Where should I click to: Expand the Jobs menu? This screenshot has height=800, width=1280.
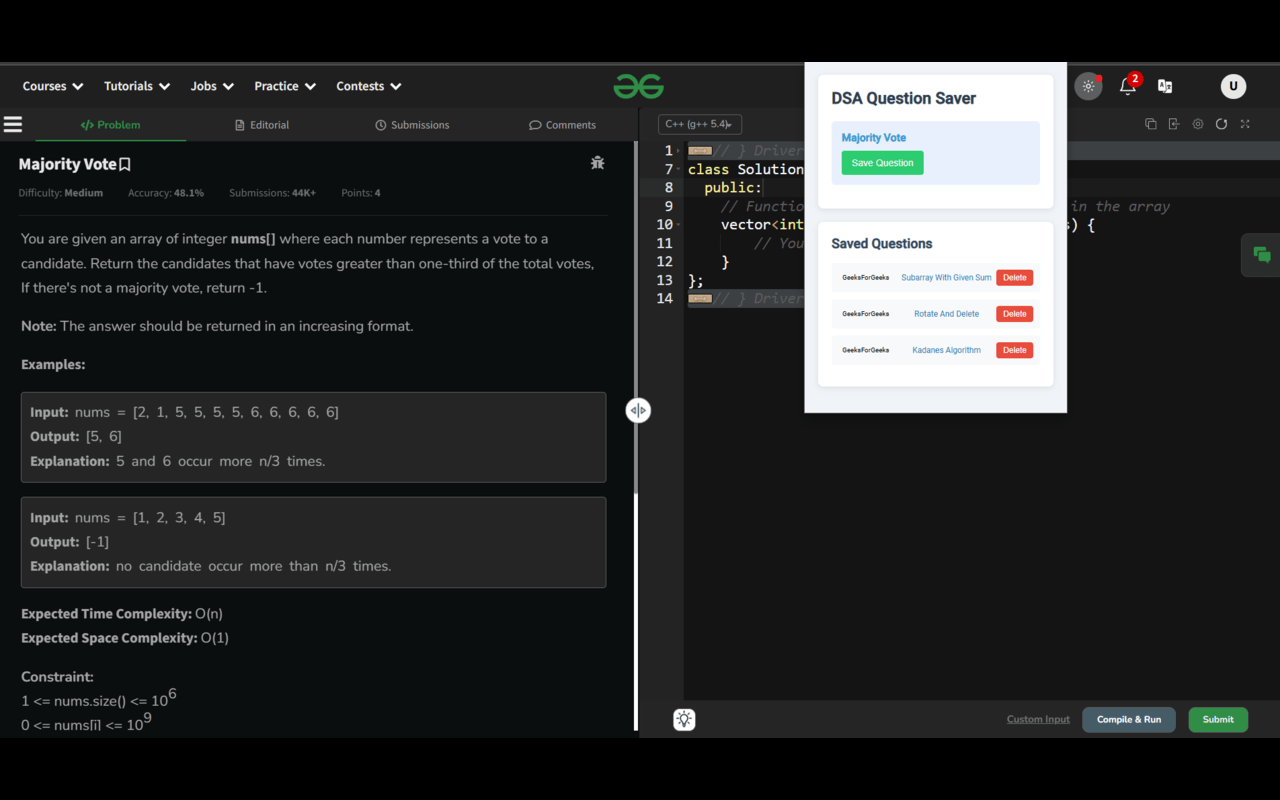[x=212, y=86]
